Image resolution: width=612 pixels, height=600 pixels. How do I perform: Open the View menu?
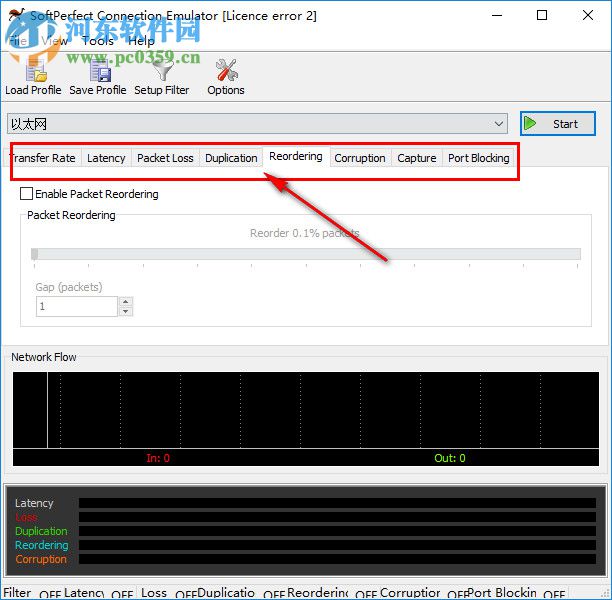55,41
